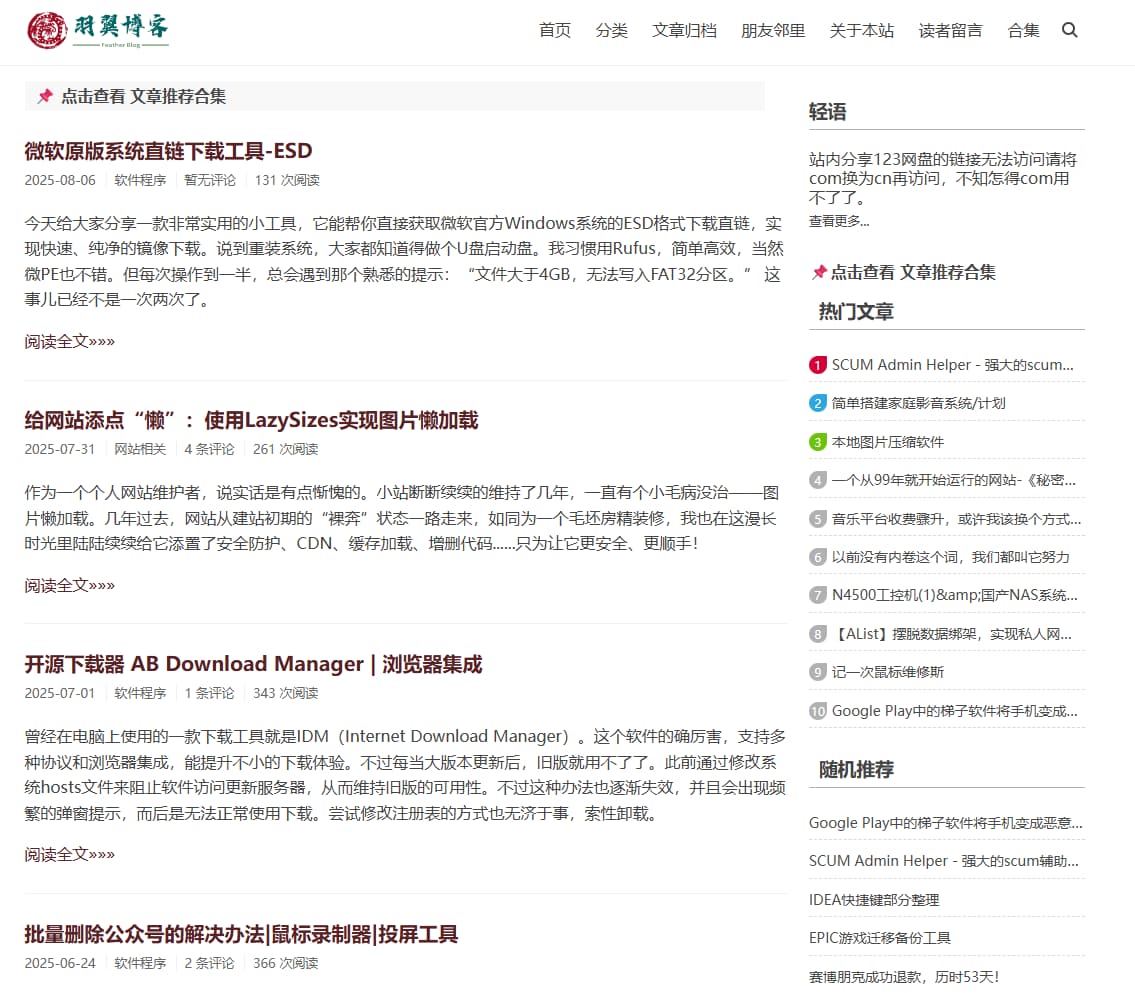Image resolution: width=1135 pixels, height=993 pixels.
Task: Visit the 读者留言 page
Action: click(950, 30)
